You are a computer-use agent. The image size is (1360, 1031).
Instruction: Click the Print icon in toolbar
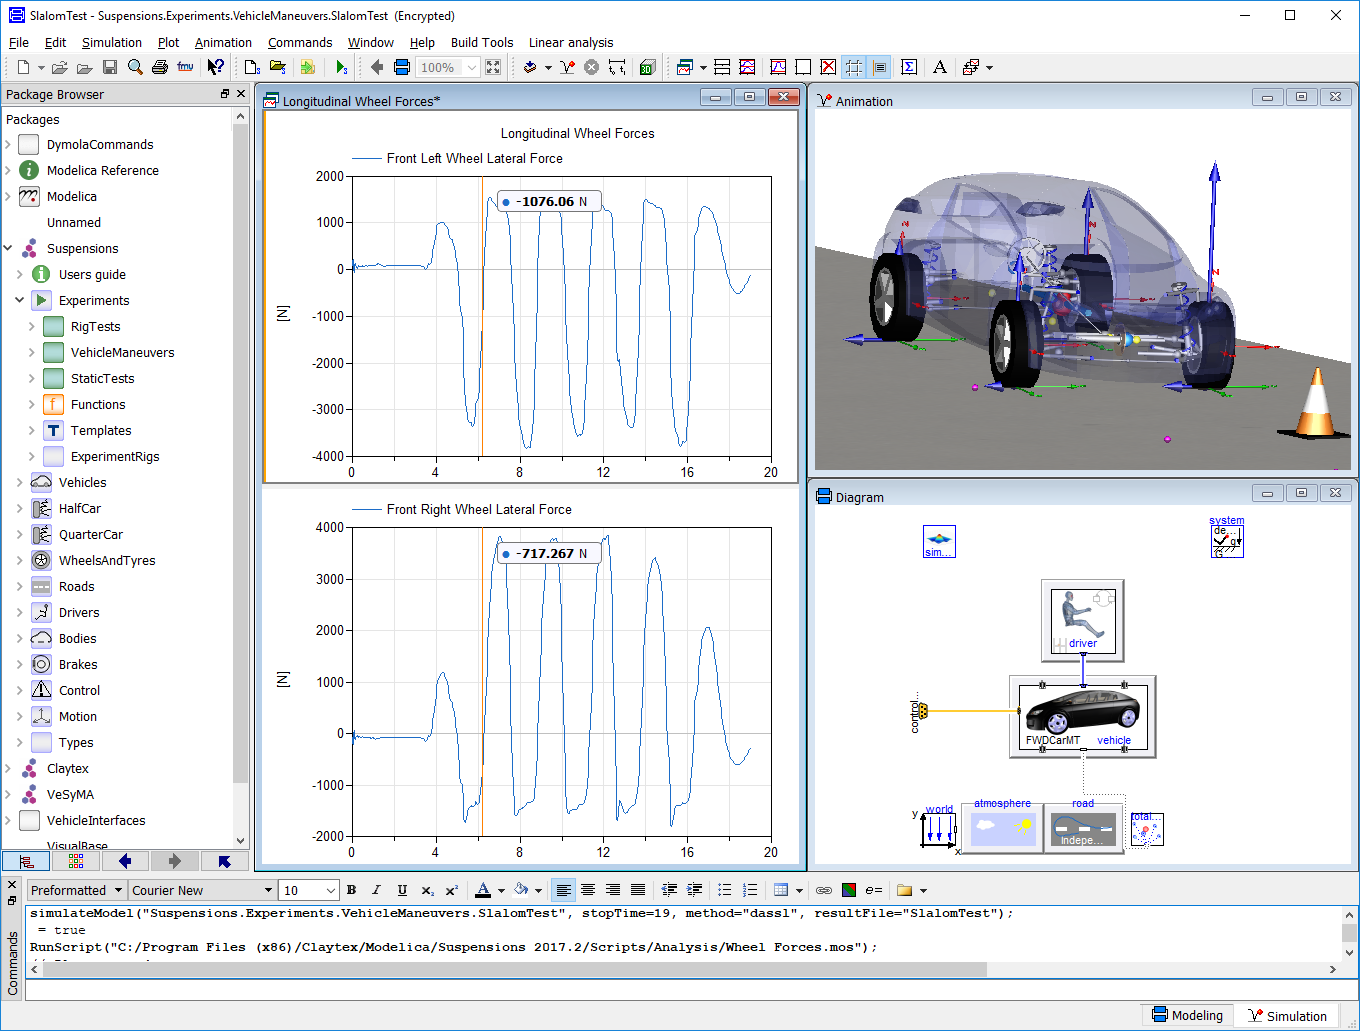tap(160, 67)
